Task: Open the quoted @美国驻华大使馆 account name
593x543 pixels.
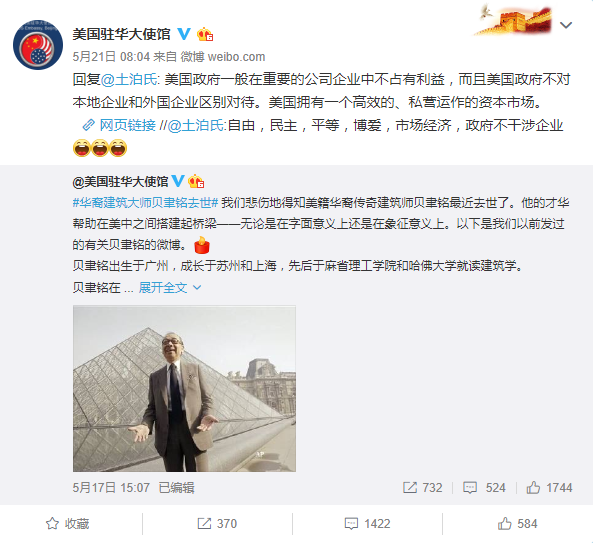Action: [x=121, y=182]
